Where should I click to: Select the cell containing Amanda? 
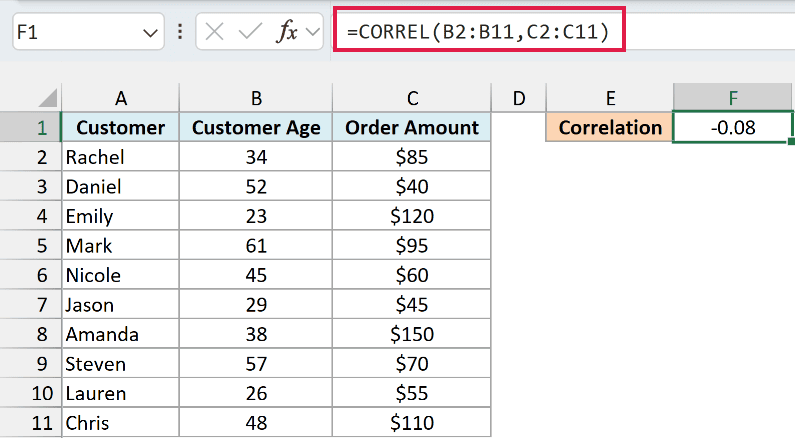tap(121, 334)
